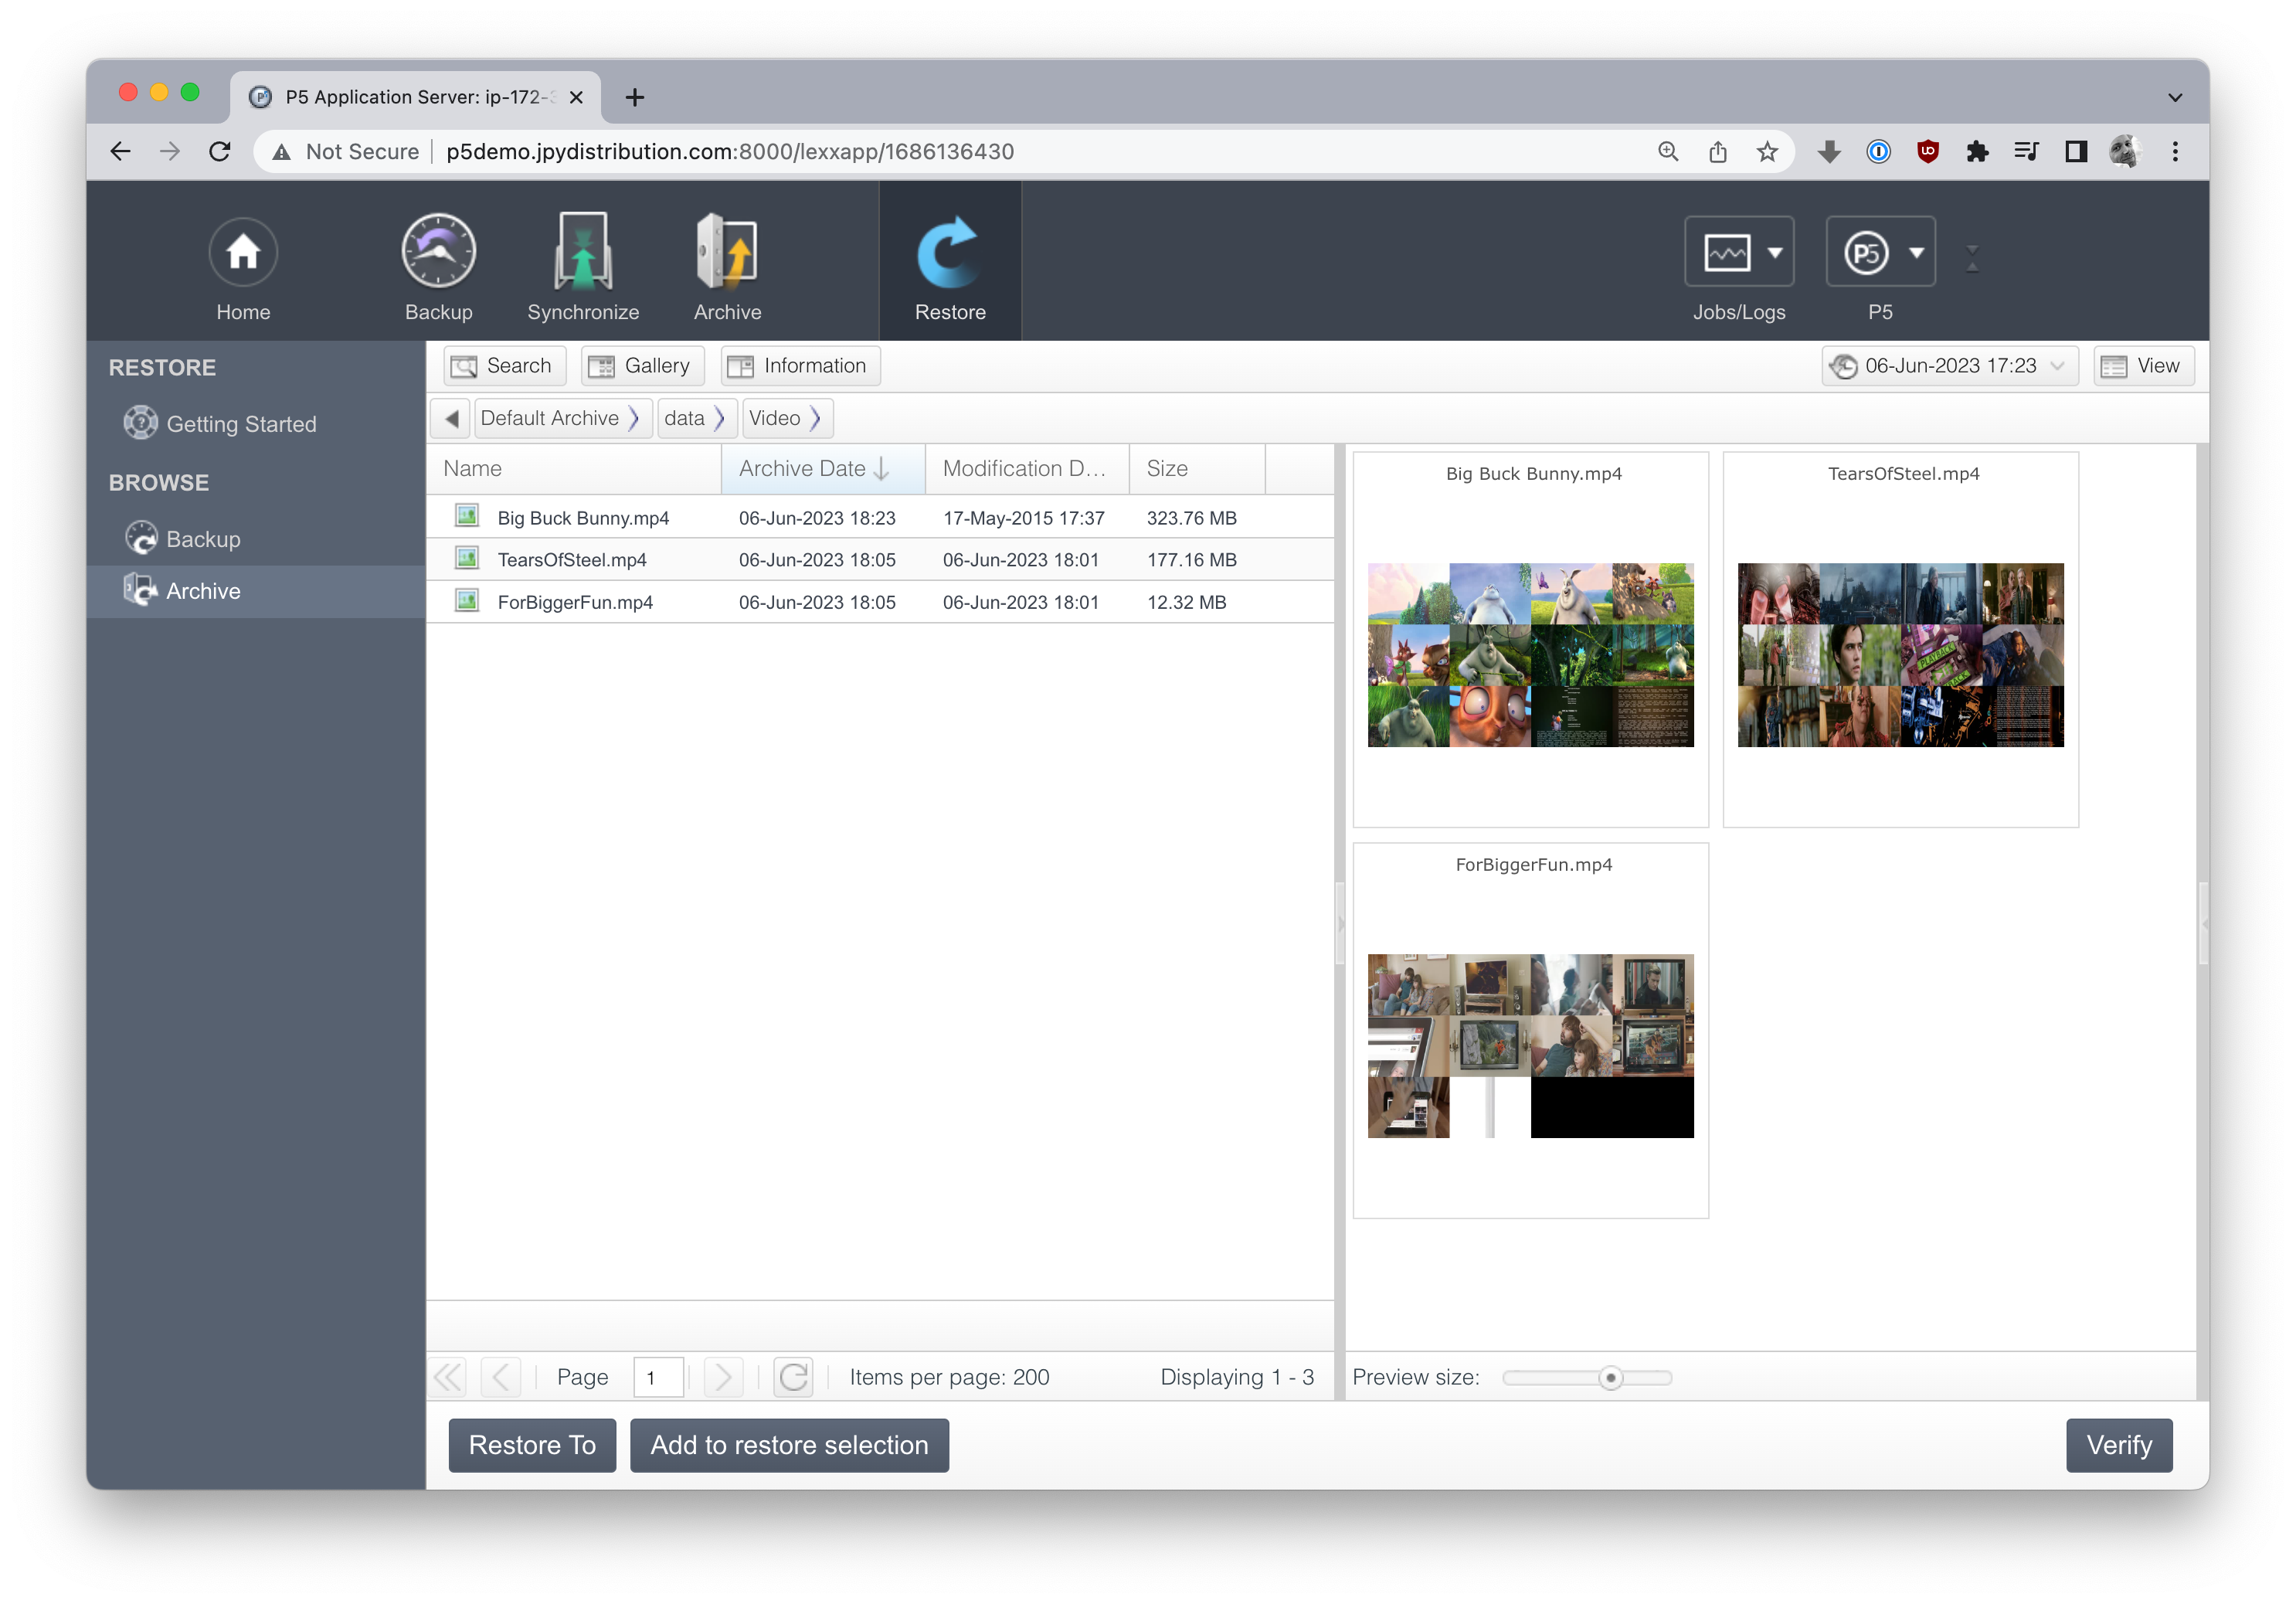2296x1604 pixels.
Task: Open the Home section
Action: point(243,268)
